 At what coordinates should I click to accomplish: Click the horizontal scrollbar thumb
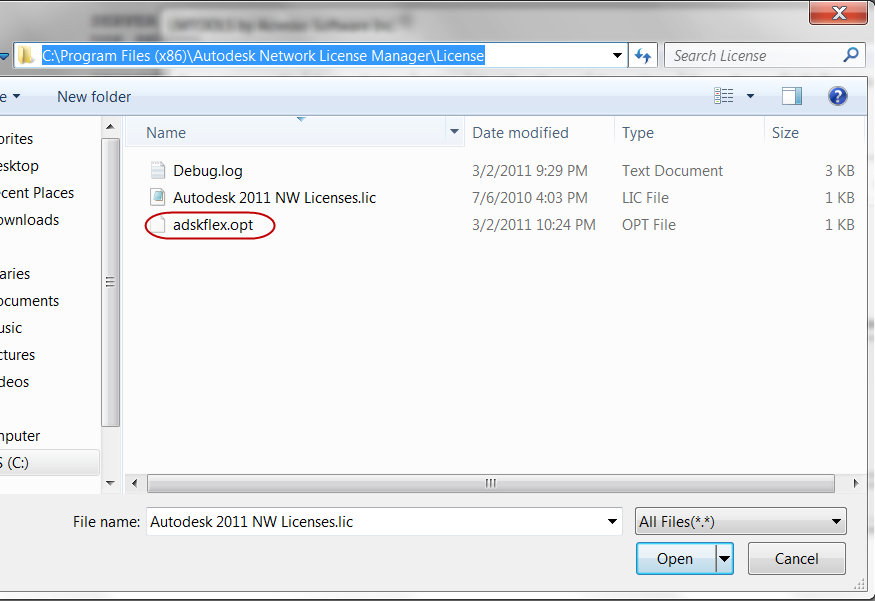(491, 483)
